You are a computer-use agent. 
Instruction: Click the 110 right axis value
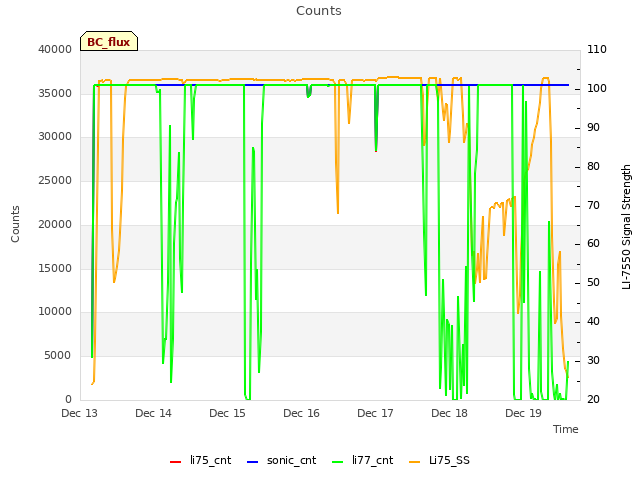pos(597,49)
